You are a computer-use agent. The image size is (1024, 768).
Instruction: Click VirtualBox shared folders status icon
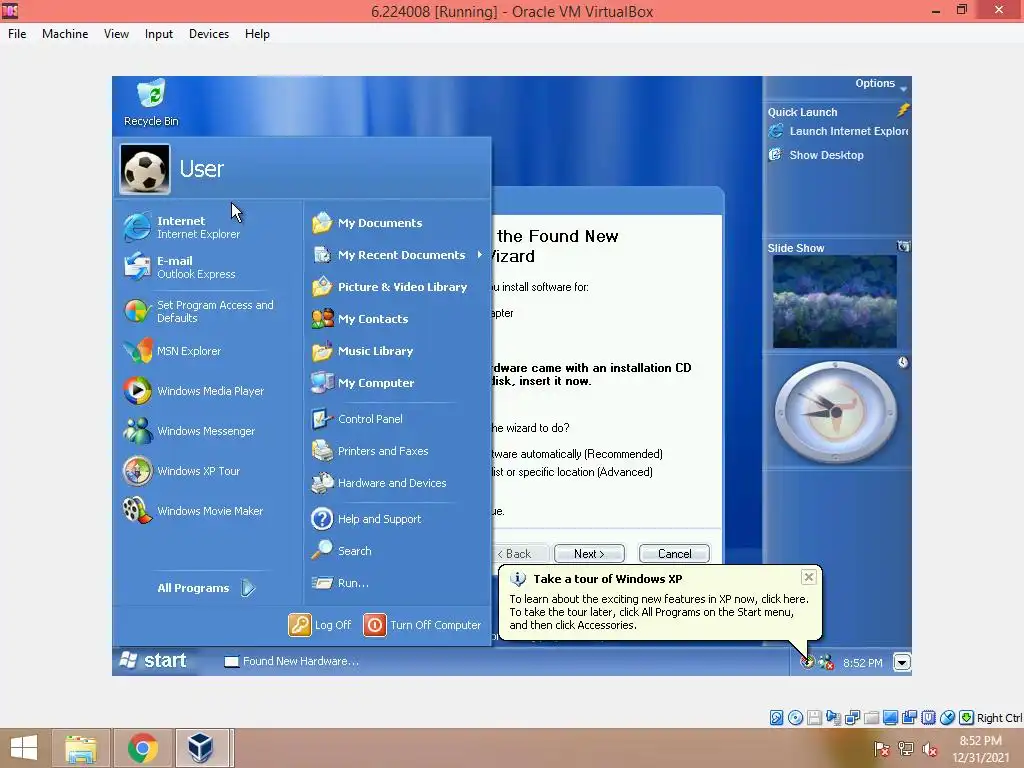point(871,718)
